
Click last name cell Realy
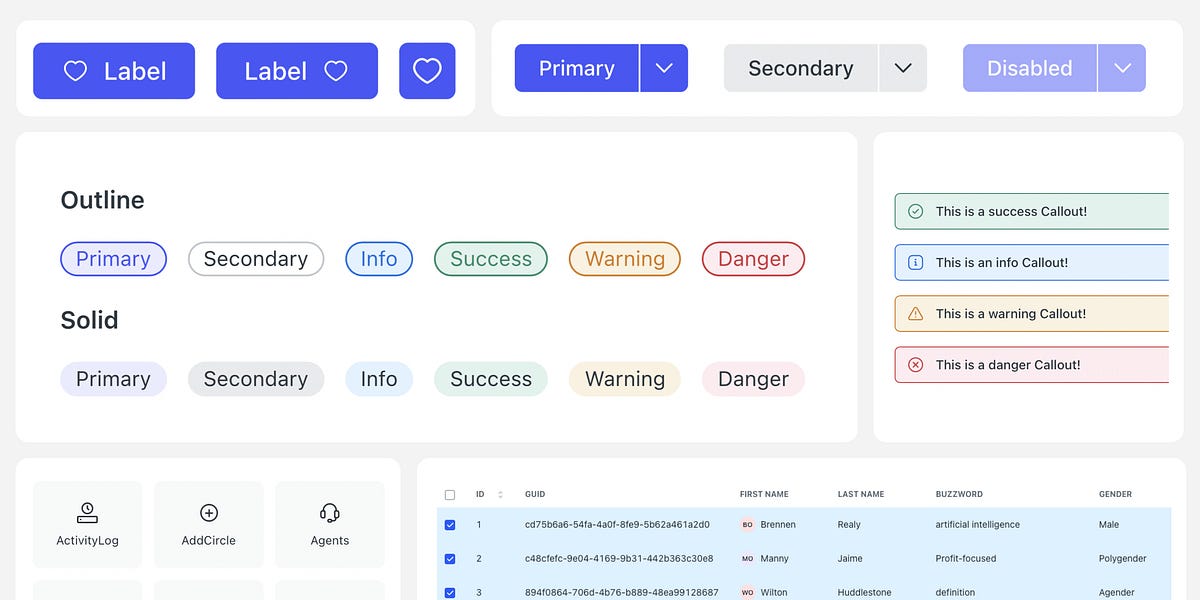[849, 525]
